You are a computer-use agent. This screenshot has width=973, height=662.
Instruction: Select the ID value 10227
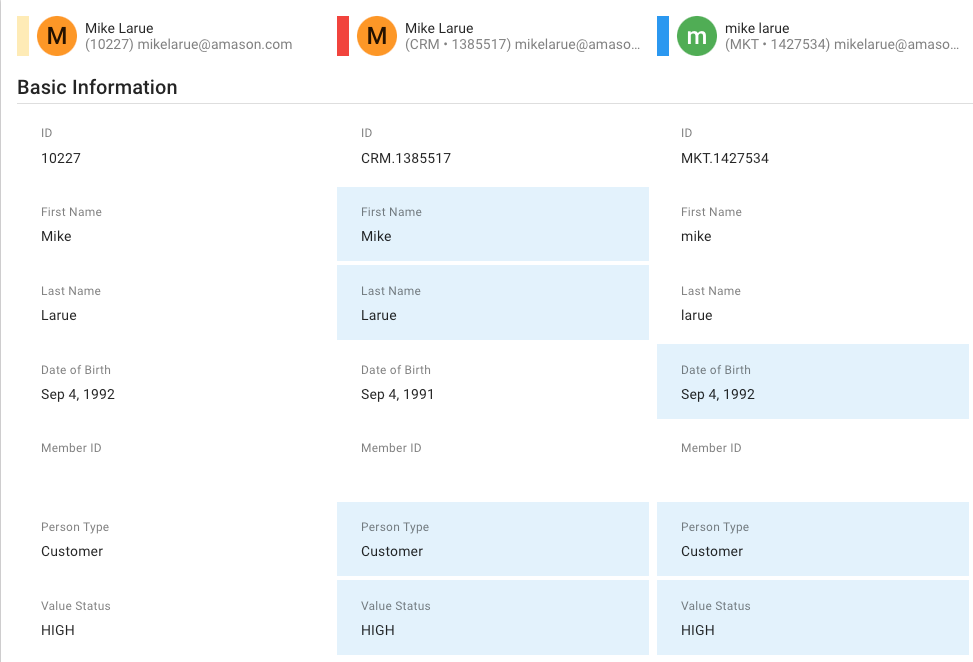61,158
